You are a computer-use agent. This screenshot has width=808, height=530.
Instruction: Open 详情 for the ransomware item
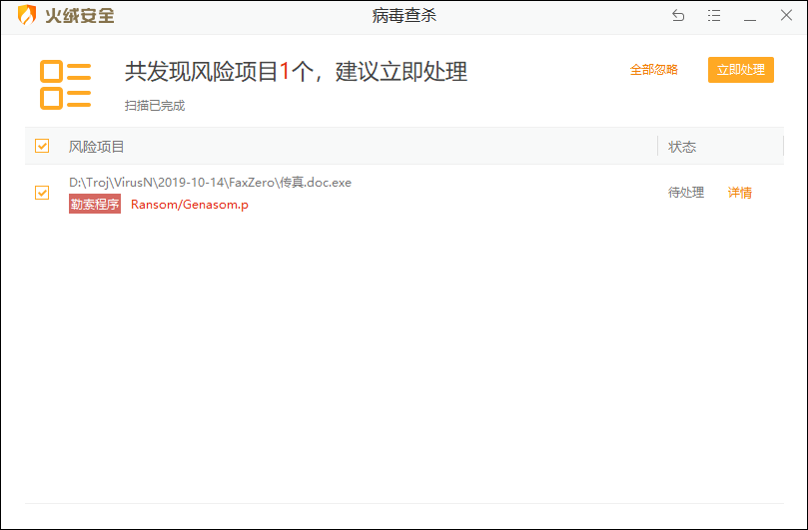coord(739,193)
